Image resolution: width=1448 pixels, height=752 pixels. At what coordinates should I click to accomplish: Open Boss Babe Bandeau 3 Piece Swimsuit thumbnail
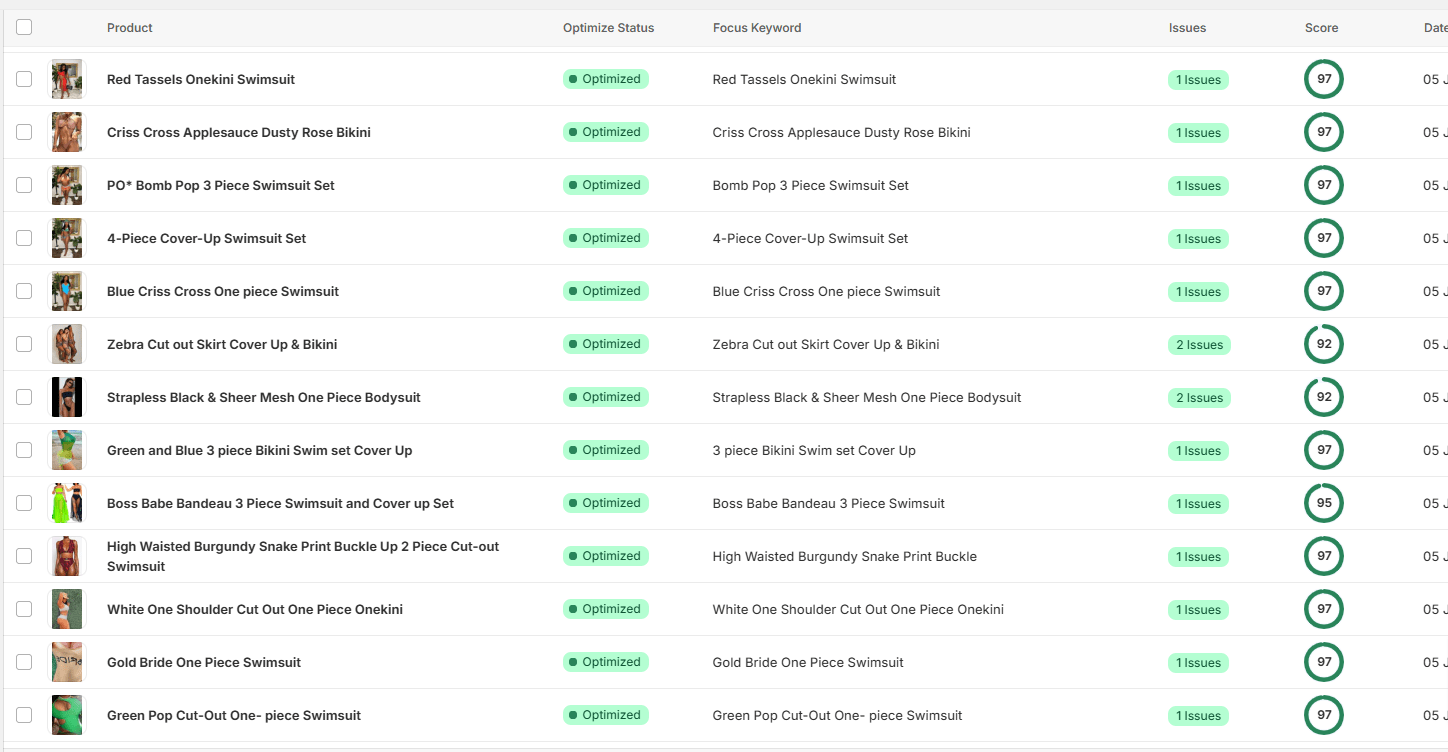(x=67, y=503)
